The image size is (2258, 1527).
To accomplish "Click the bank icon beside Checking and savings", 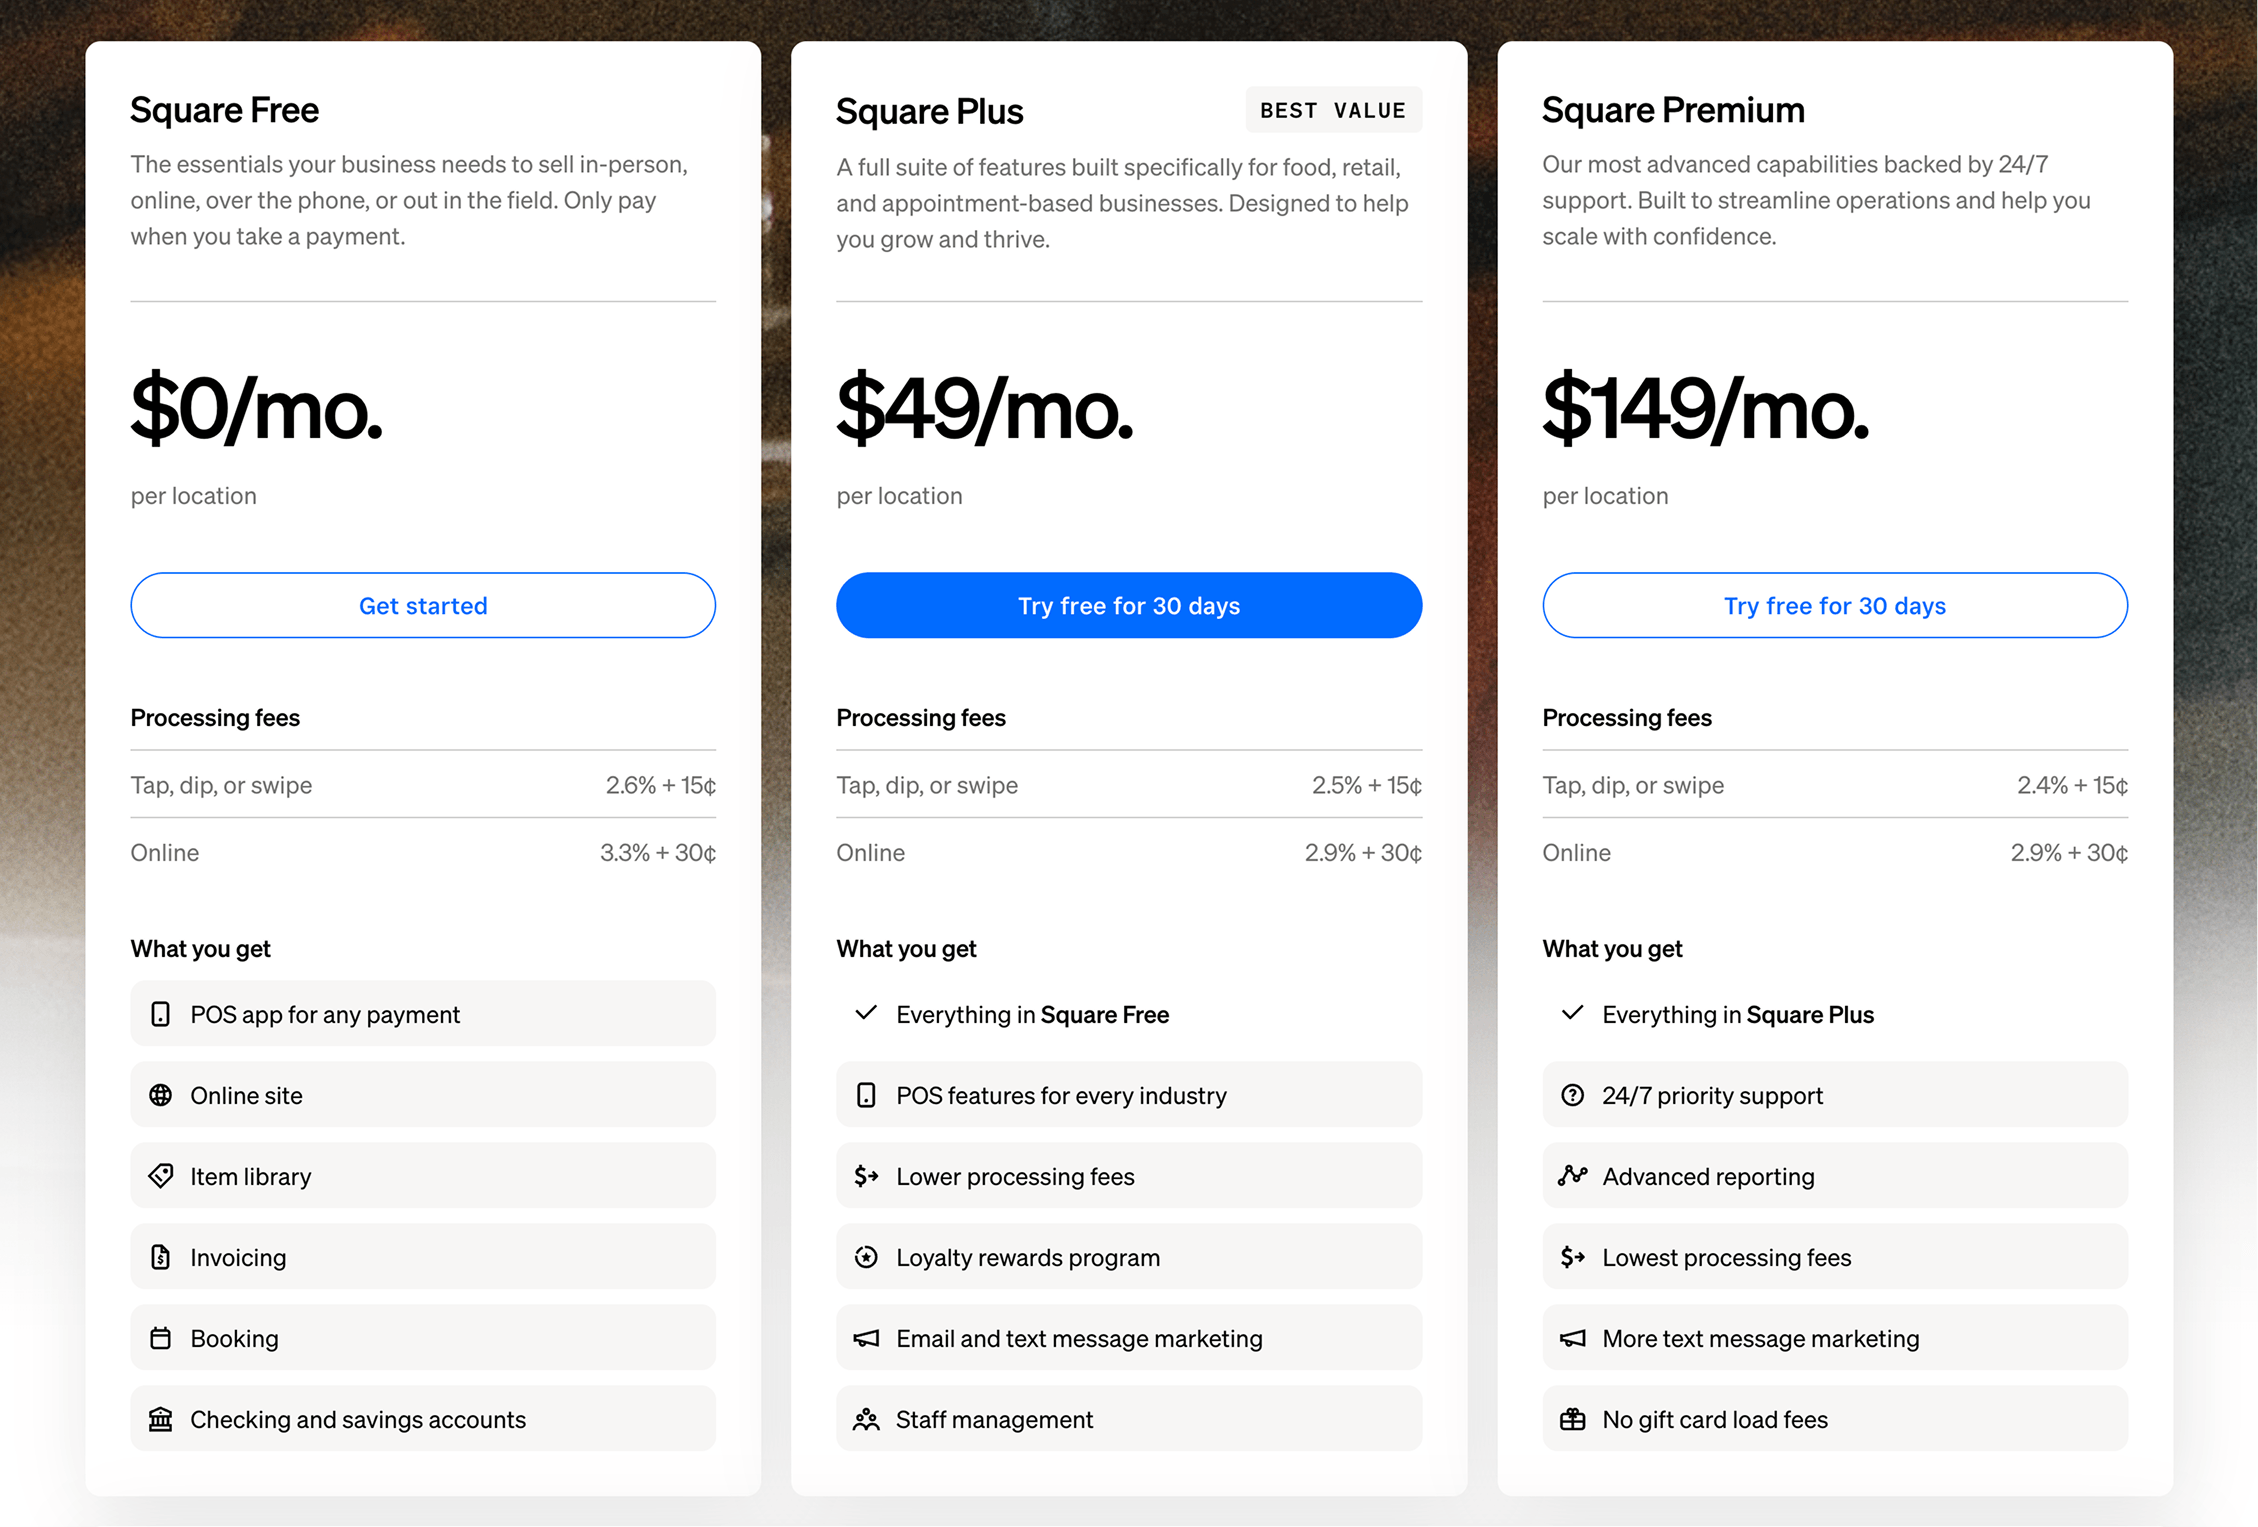I will pyautogui.click(x=160, y=1419).
